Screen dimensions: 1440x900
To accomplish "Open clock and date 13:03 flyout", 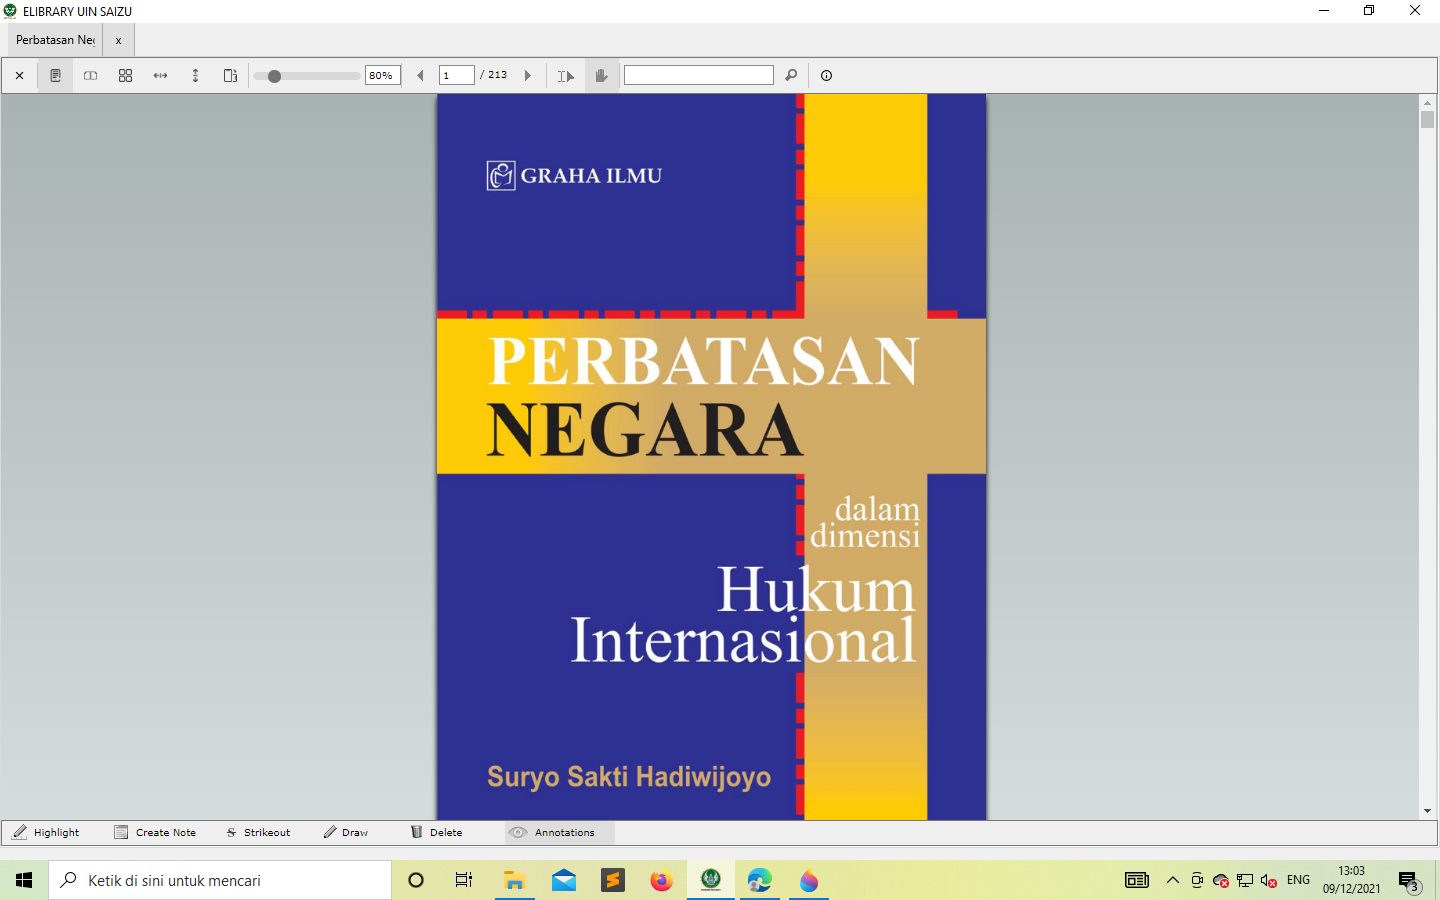I will [x=1351, y=880].
